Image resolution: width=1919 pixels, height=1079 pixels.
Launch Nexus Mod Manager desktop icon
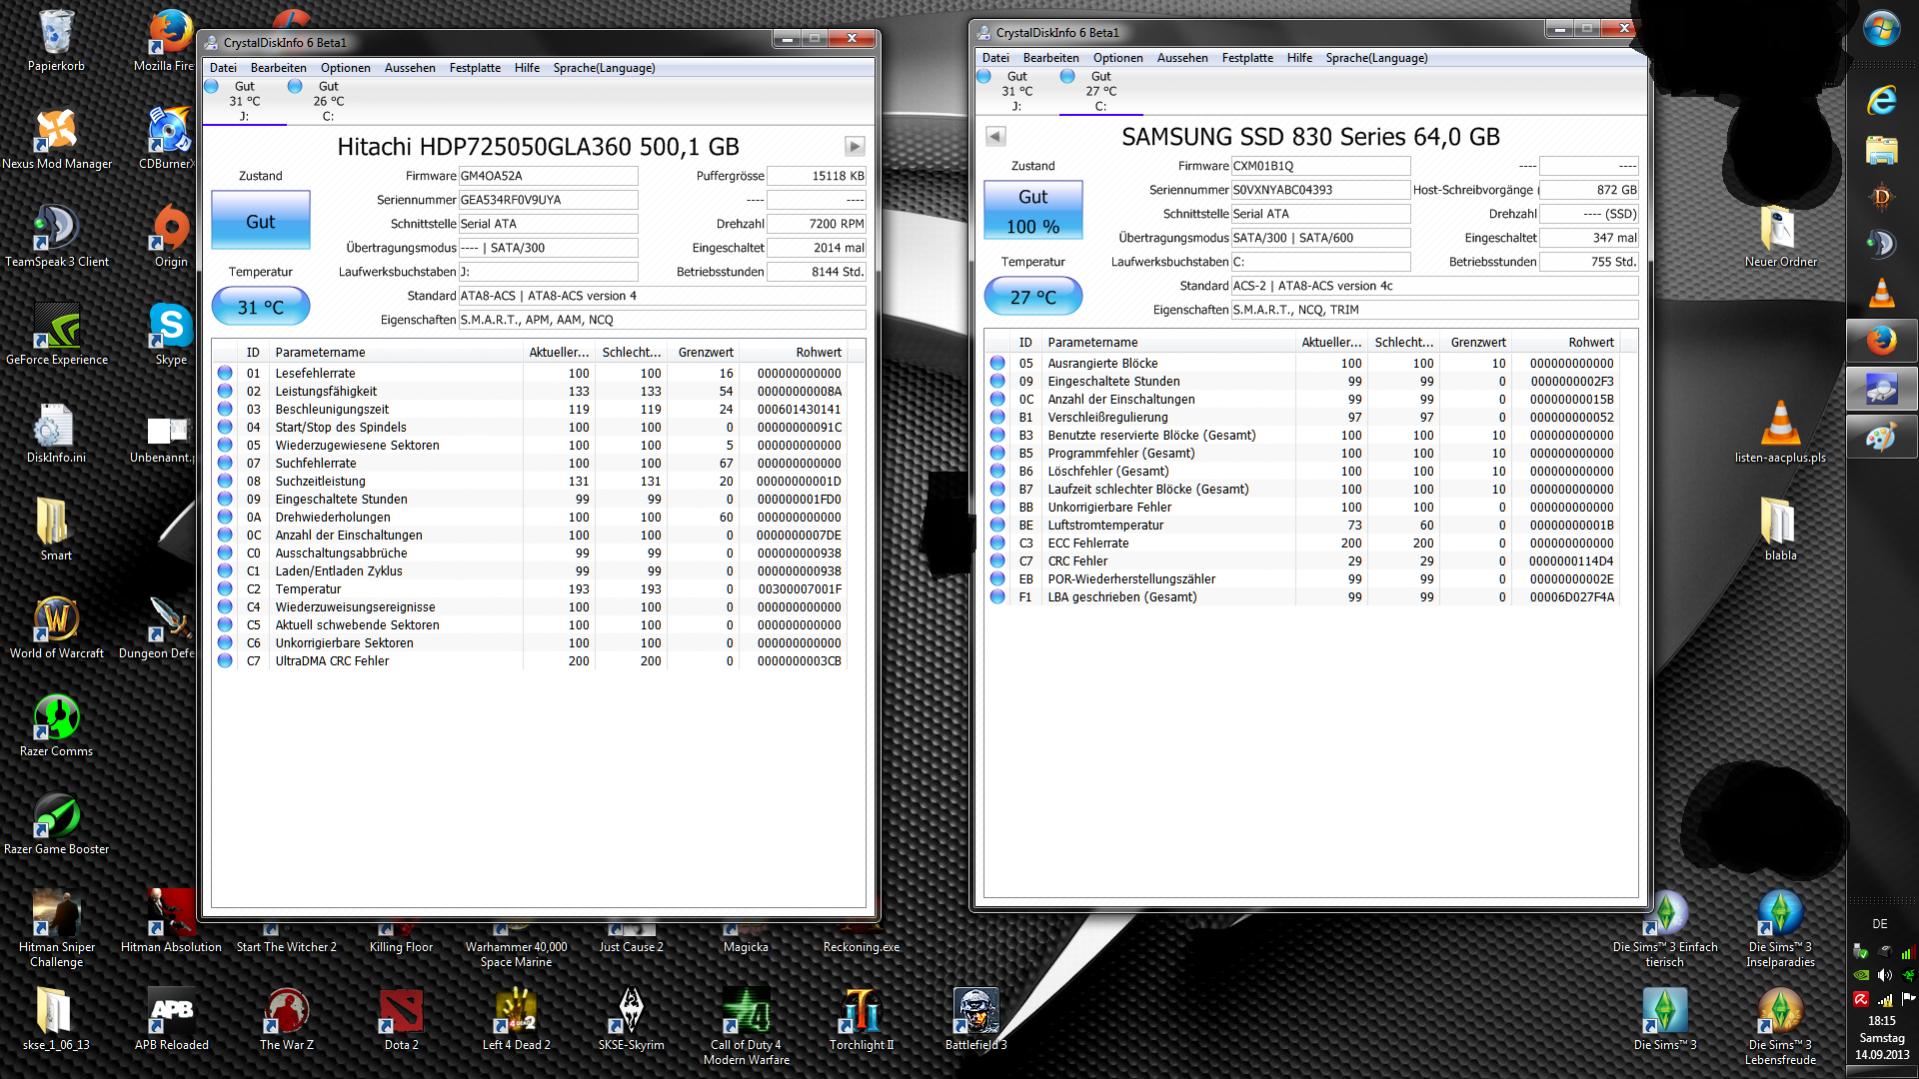[x=56, y=138]
